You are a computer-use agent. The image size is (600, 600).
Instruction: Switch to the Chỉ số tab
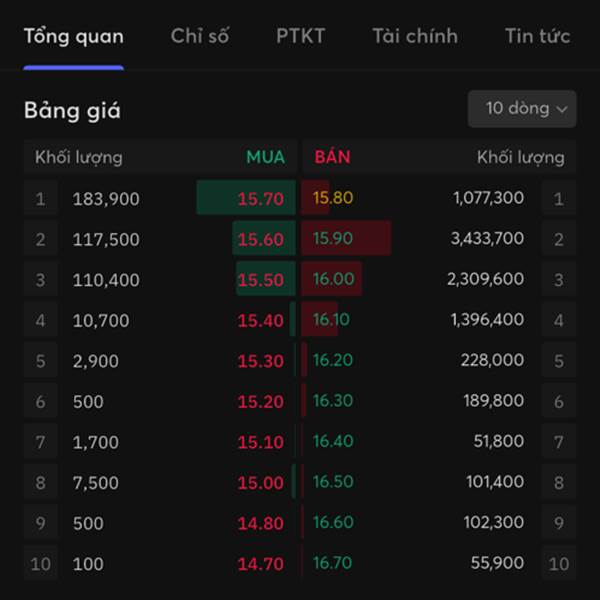pos(200,37)
